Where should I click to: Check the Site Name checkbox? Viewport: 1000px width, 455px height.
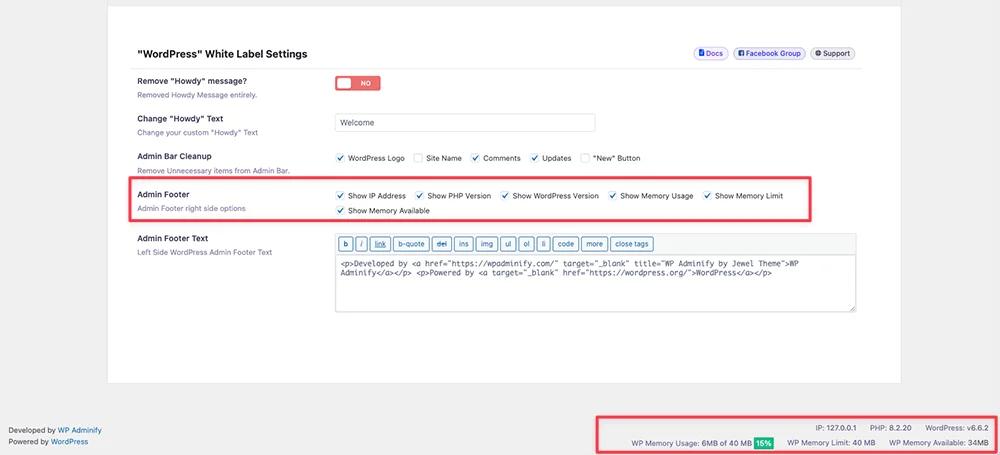pyautogui.click(x=418, y=158)
